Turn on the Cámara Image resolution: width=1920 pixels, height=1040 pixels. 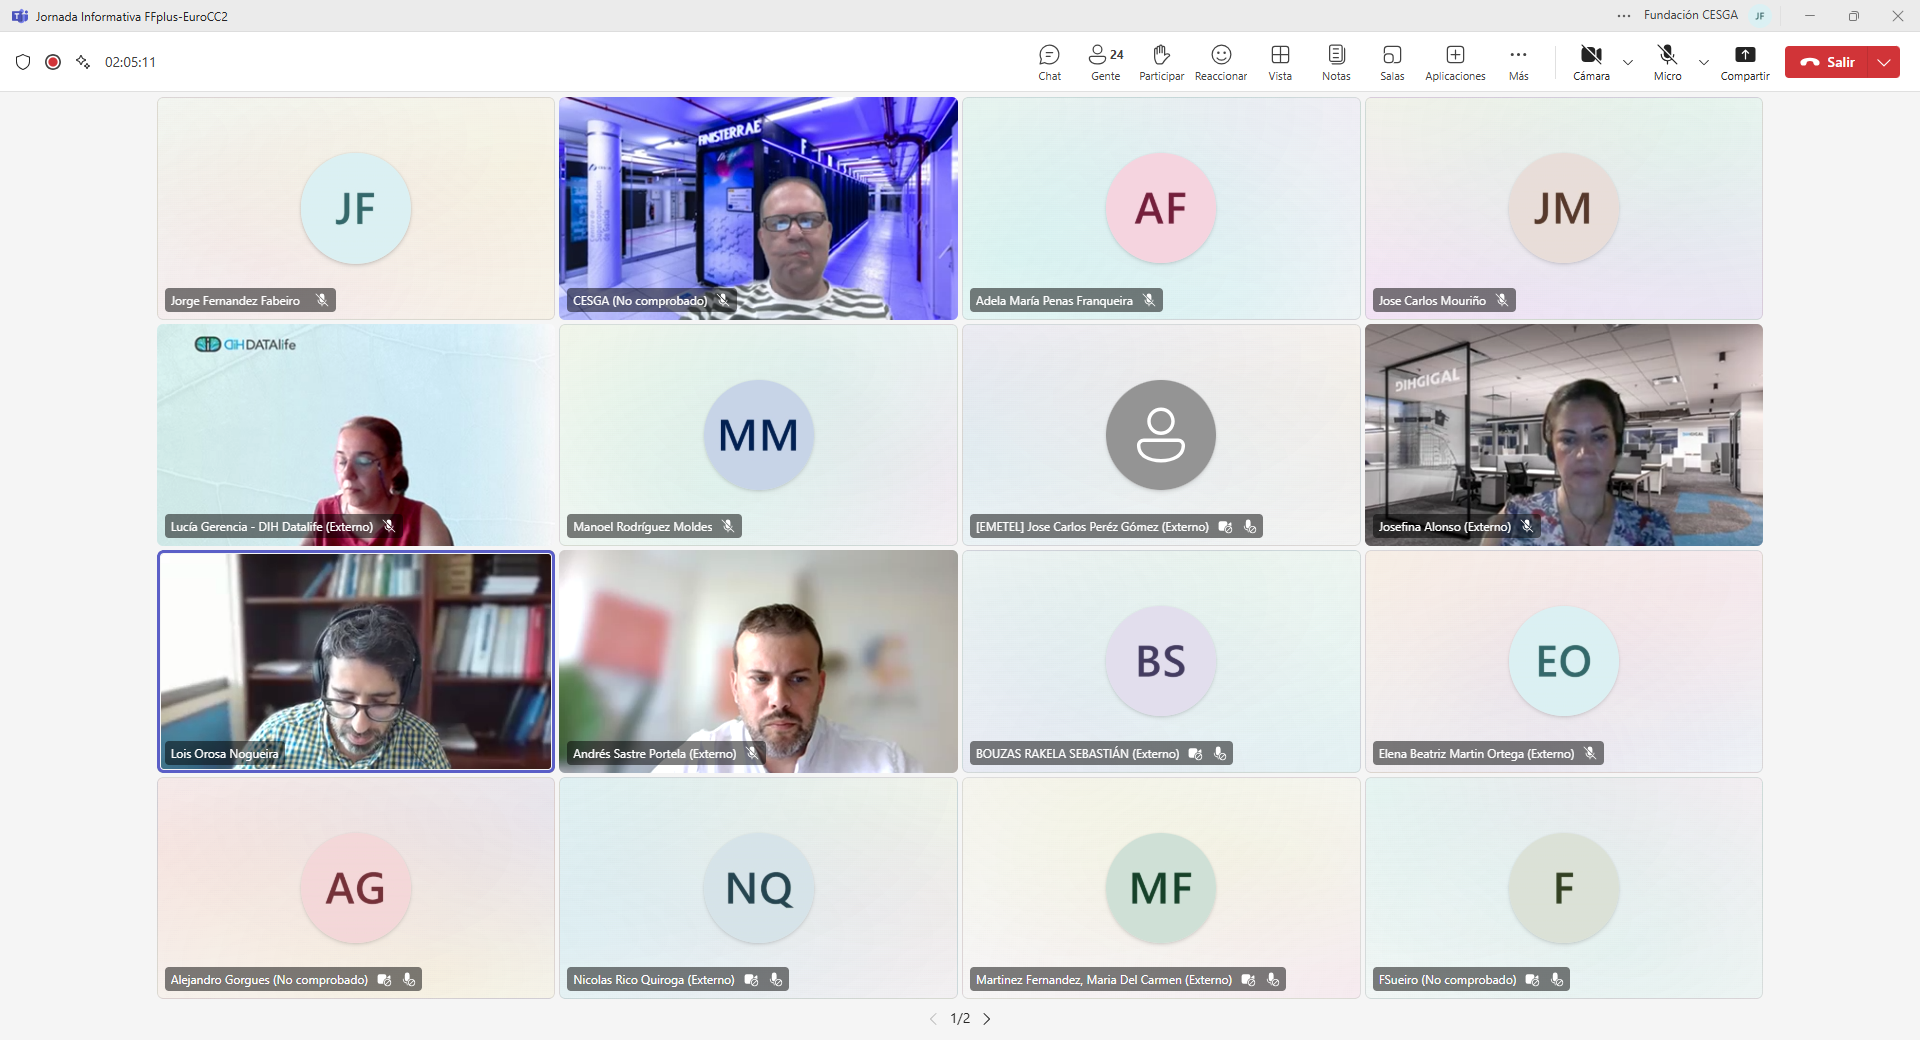tap(1591, 62)
